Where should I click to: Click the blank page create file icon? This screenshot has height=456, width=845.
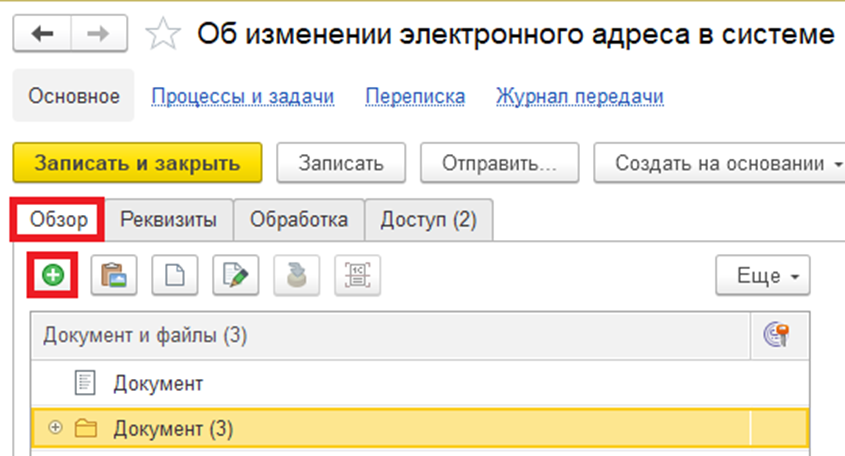click(x=174, y=275)
